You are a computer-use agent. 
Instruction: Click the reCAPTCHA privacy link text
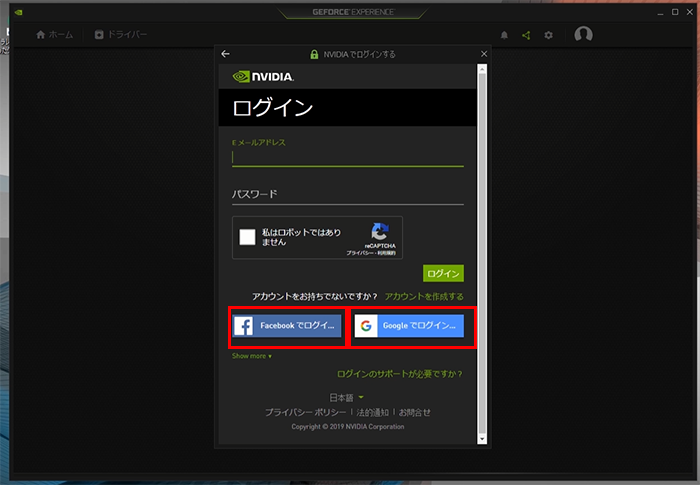tap(360, 253)
